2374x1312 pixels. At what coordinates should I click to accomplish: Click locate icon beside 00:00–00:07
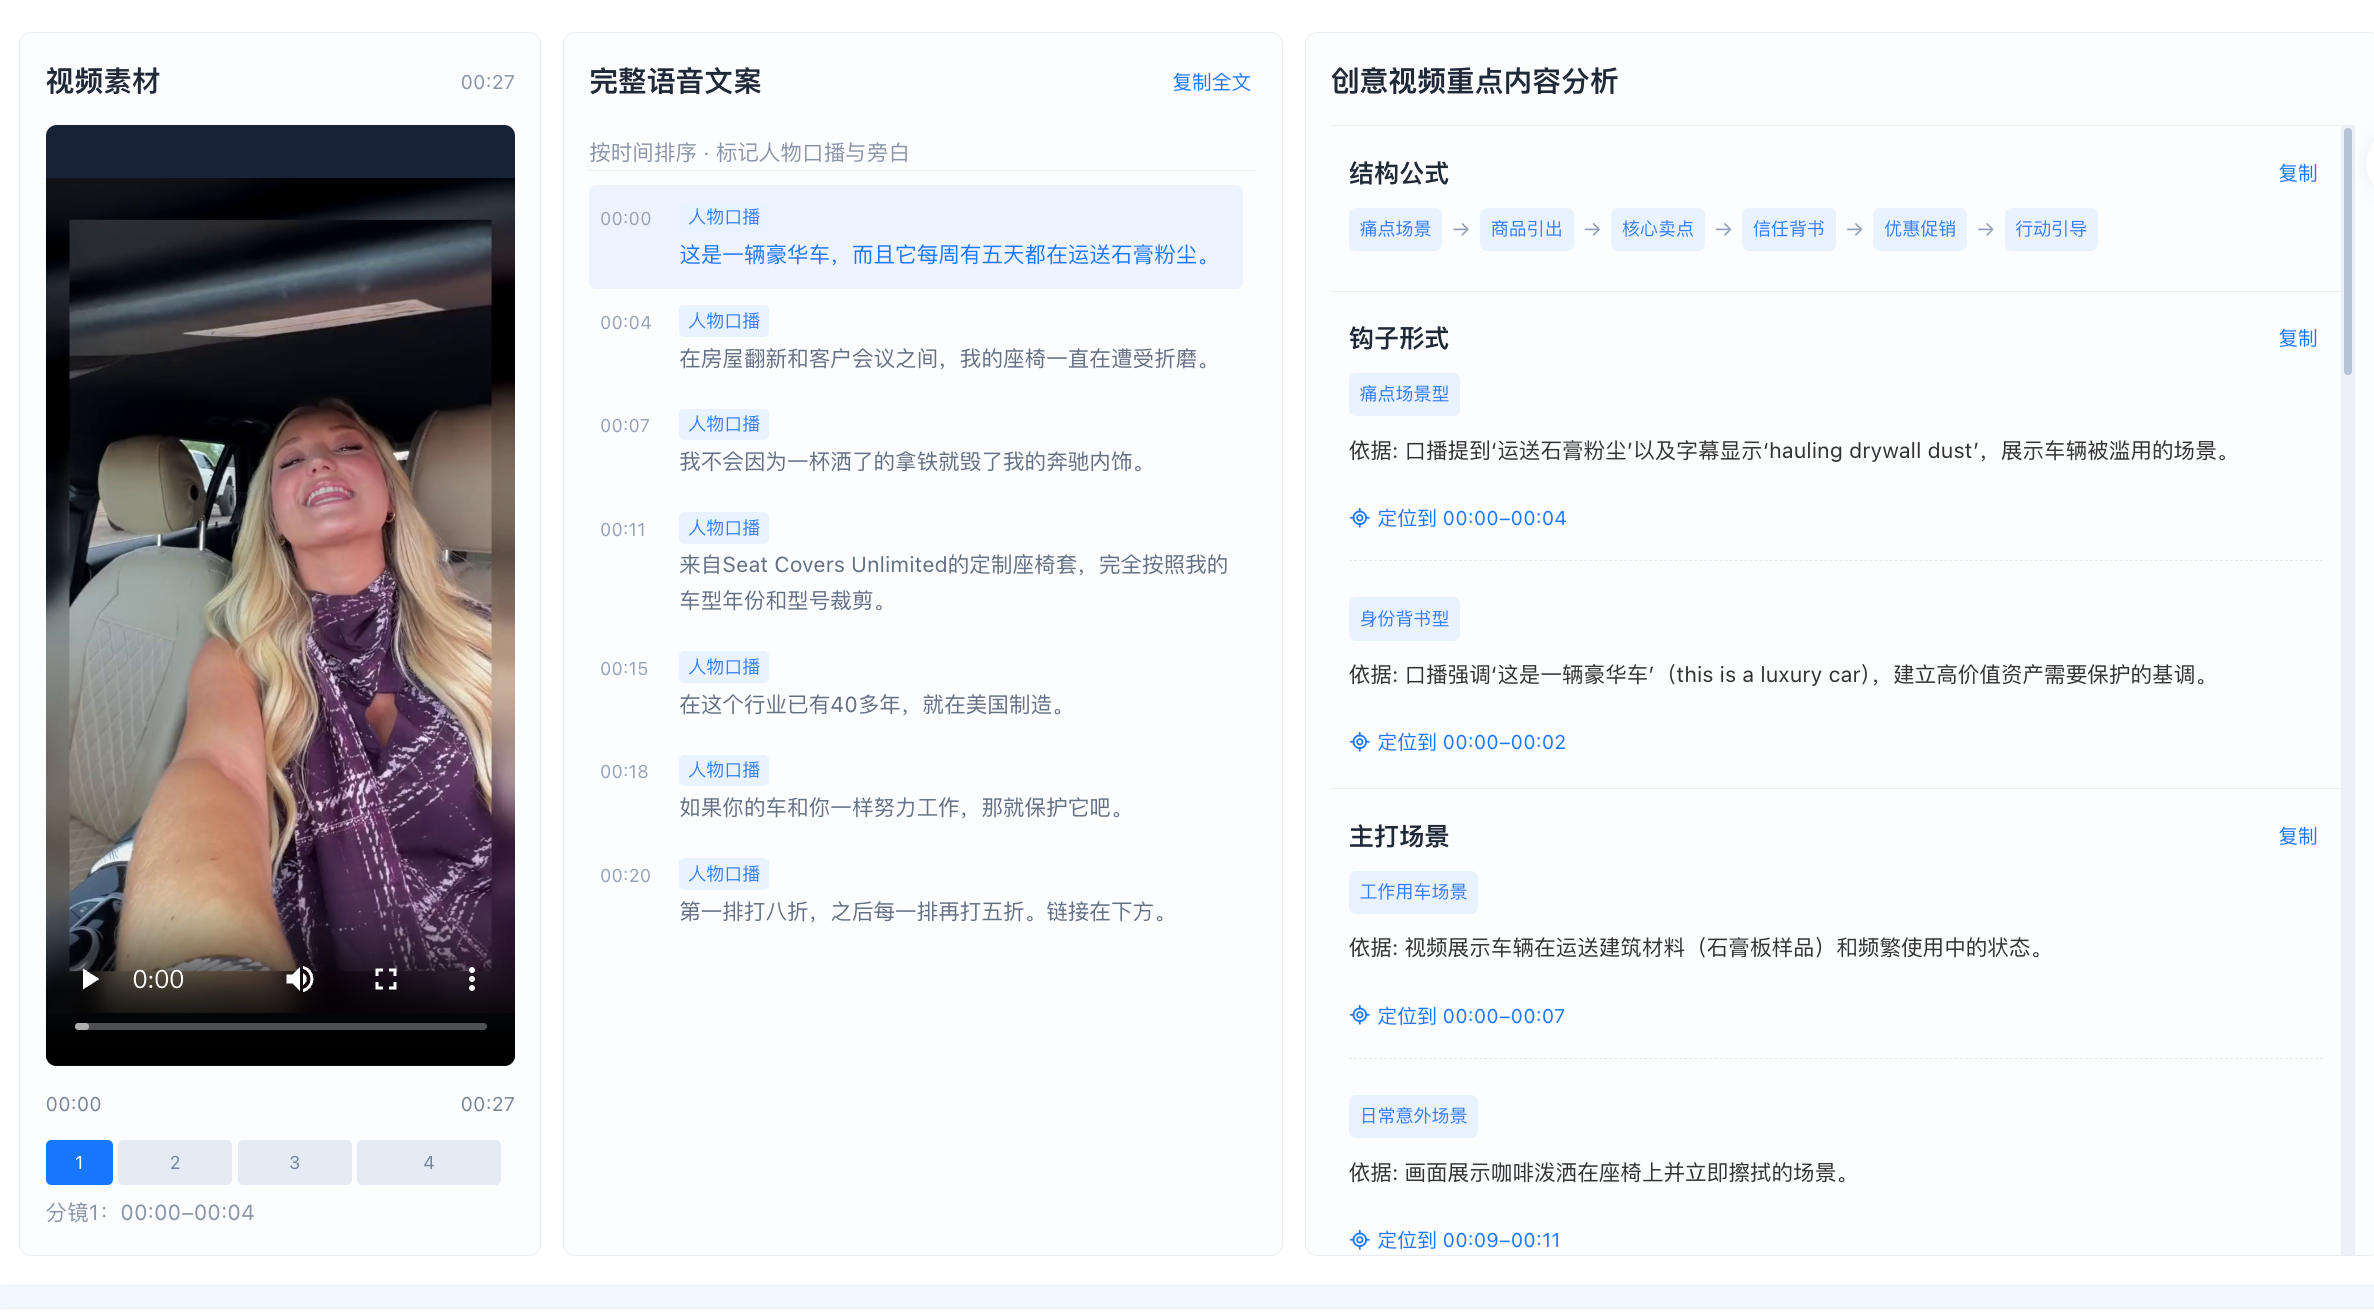tap(1359, 1016)
